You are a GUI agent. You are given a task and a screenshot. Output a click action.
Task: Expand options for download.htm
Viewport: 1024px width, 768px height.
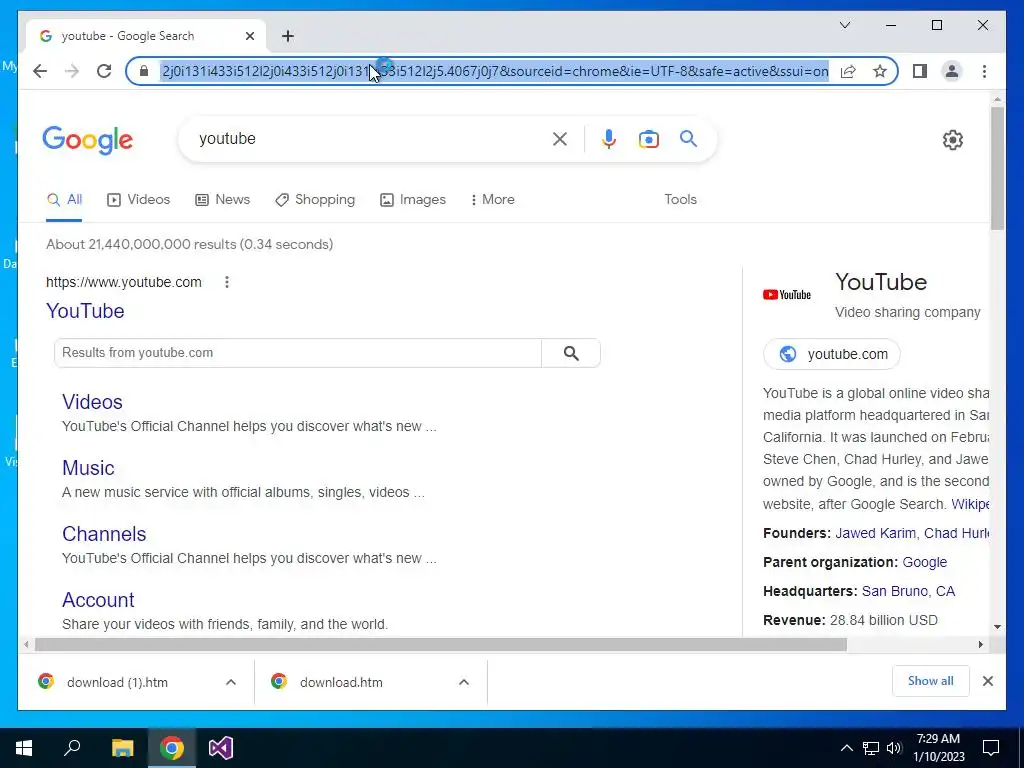(464, 682)
